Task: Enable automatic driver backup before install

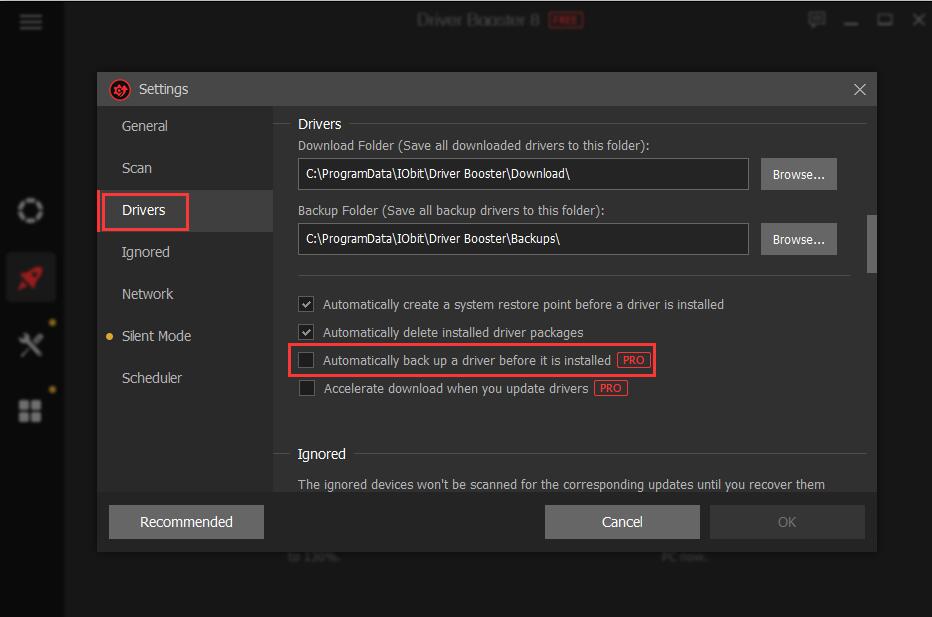Action: 306,360
